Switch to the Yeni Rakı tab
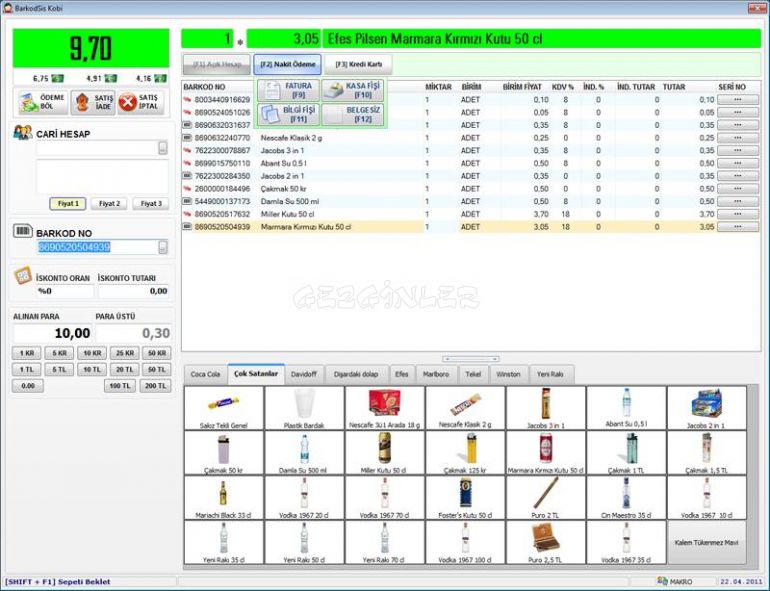The width and height of the screenshot is (770, 591). 550,374
